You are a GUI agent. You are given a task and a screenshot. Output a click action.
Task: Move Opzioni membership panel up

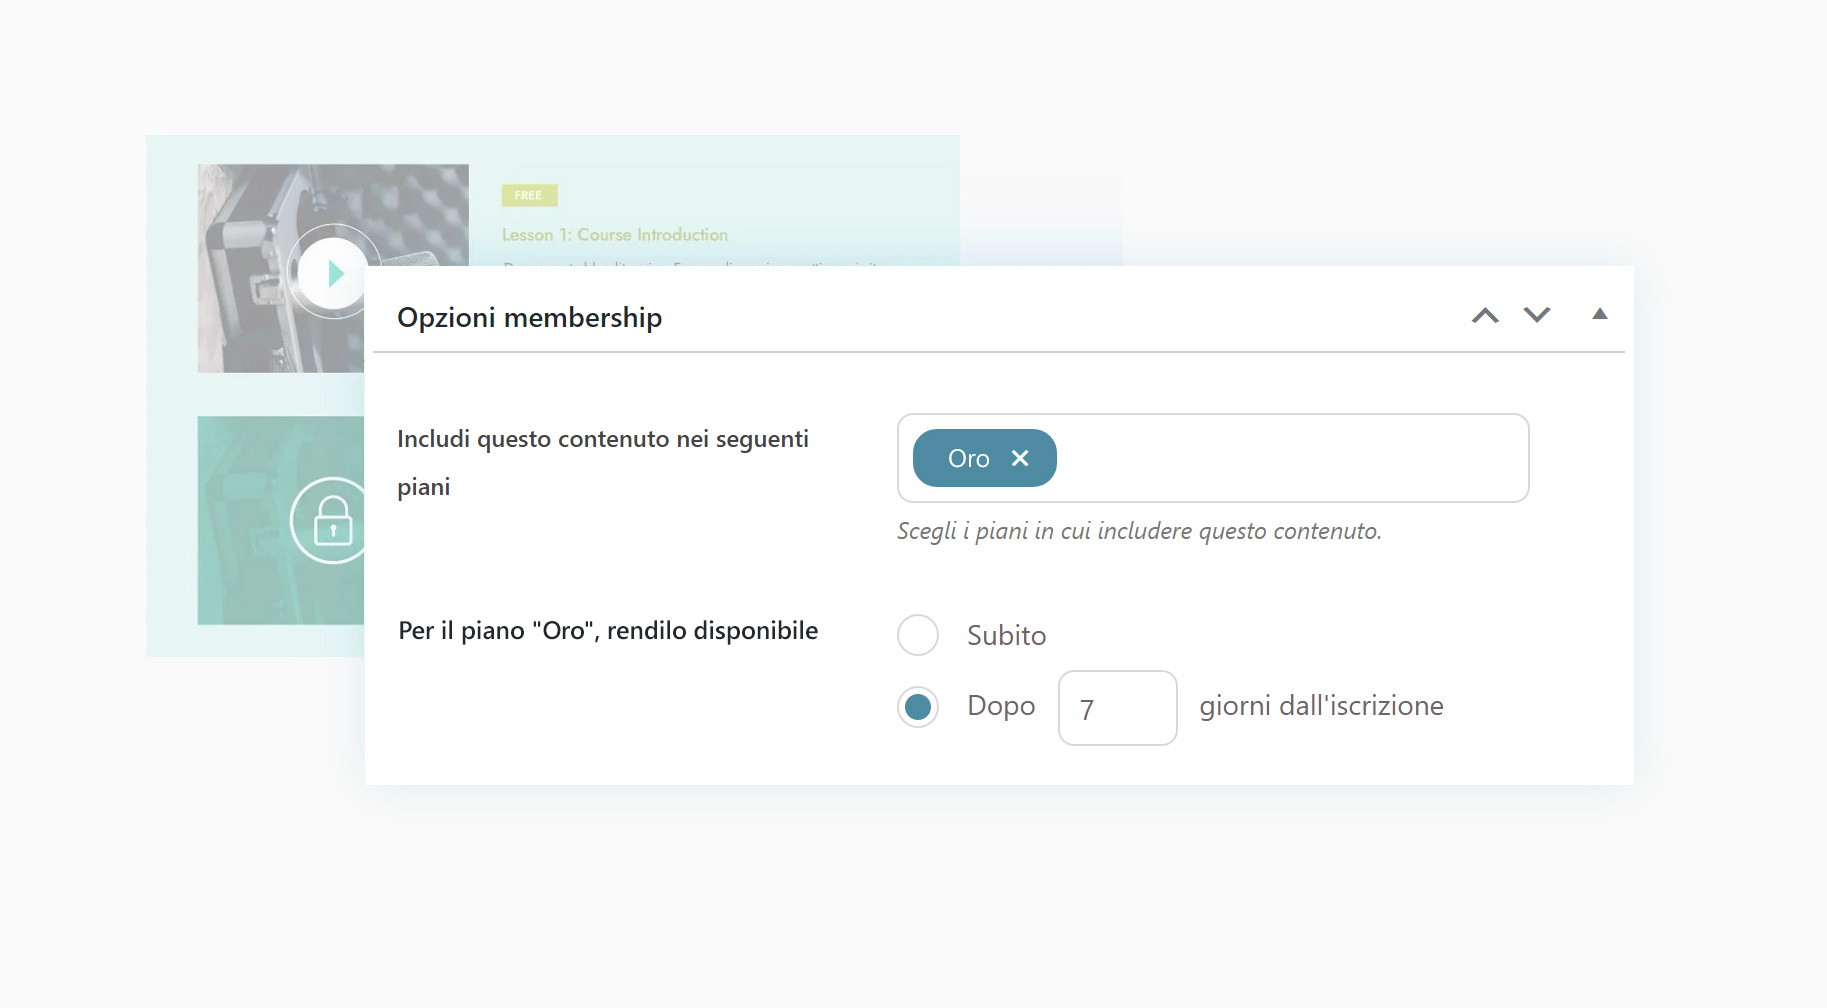click(1485, 316)
